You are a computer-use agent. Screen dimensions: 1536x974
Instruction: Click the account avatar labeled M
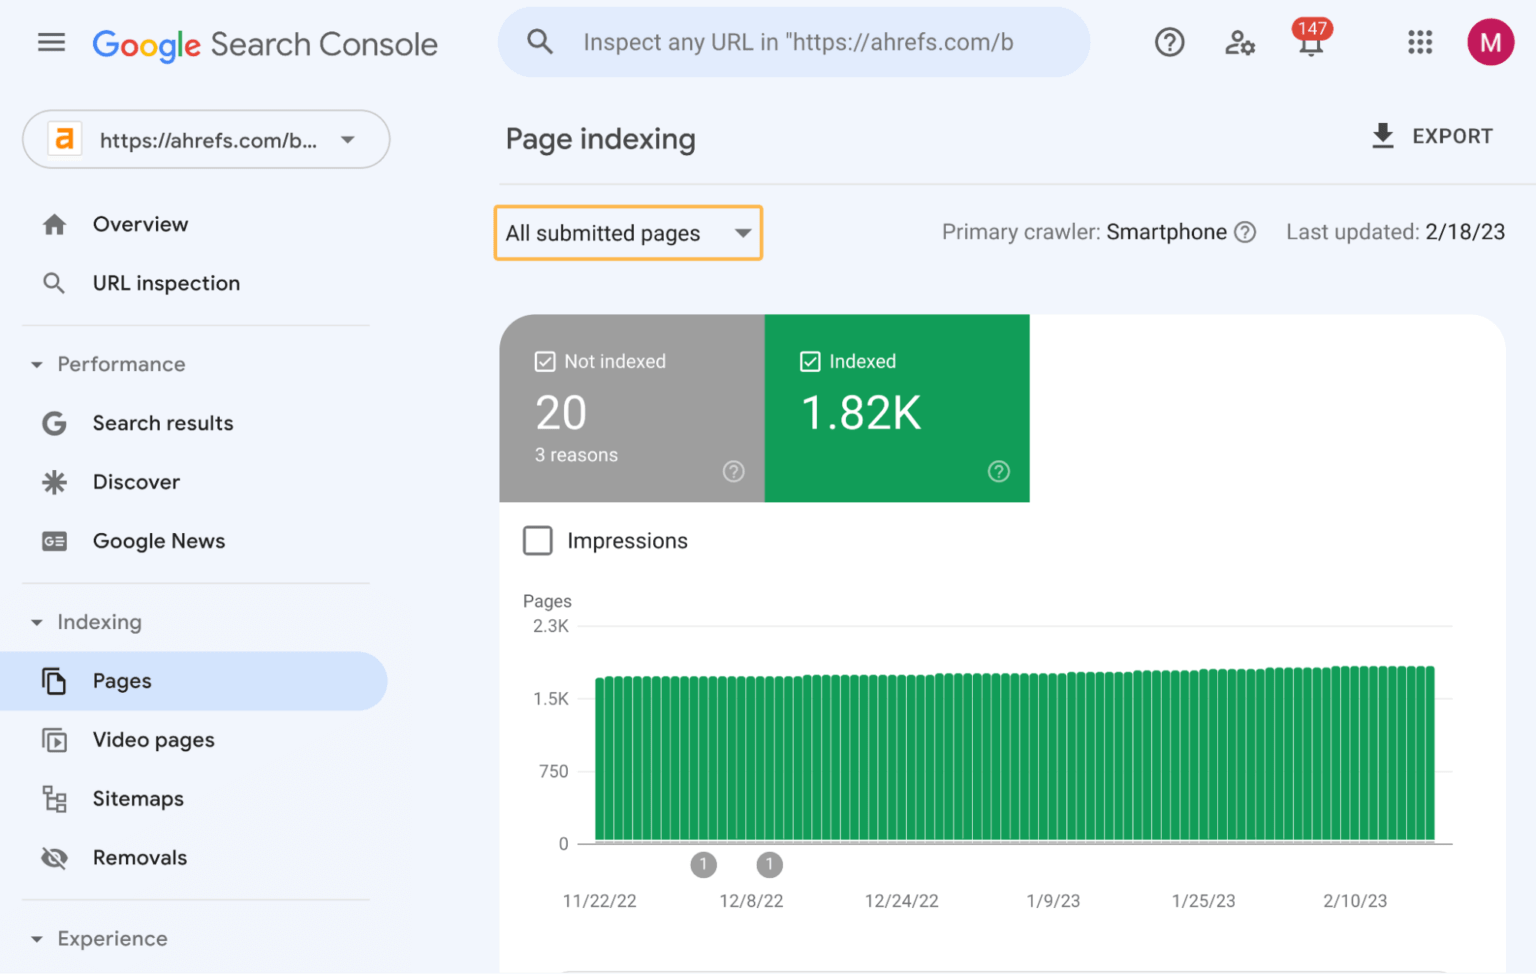click(1490, 43)
